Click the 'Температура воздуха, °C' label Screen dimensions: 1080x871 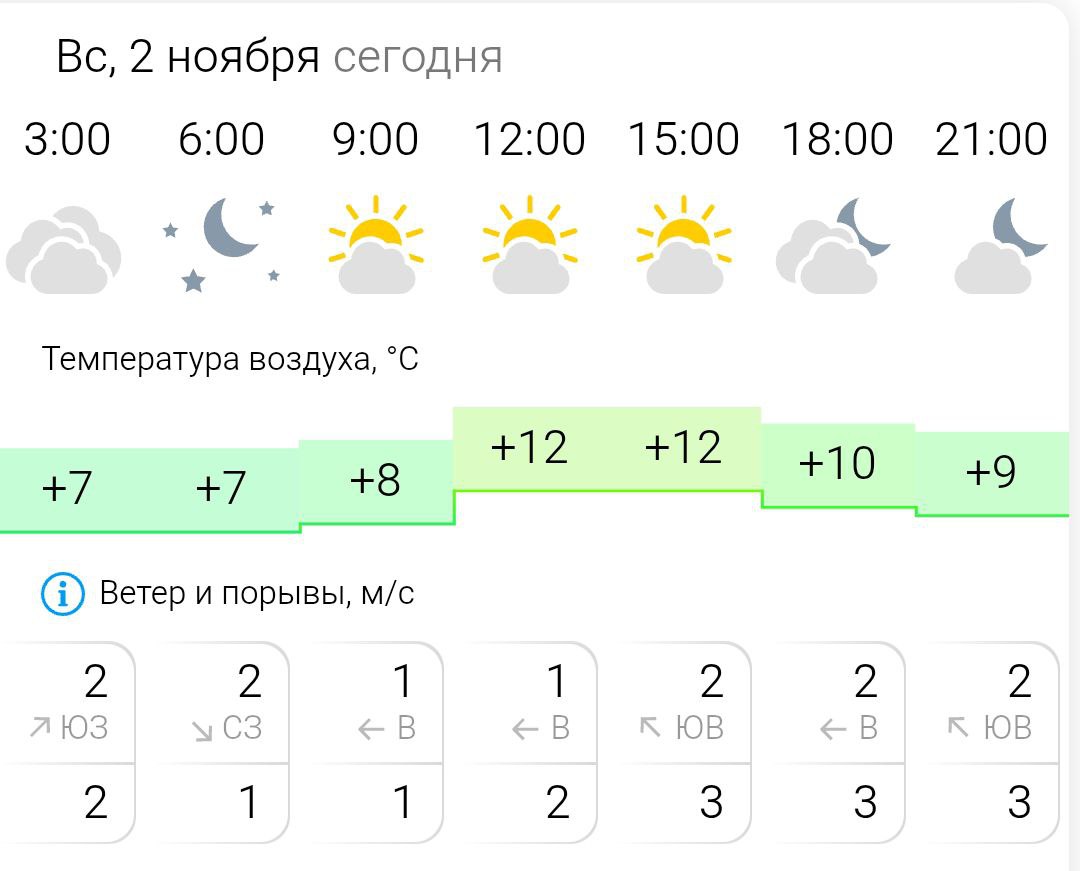[x=230, y=359]
